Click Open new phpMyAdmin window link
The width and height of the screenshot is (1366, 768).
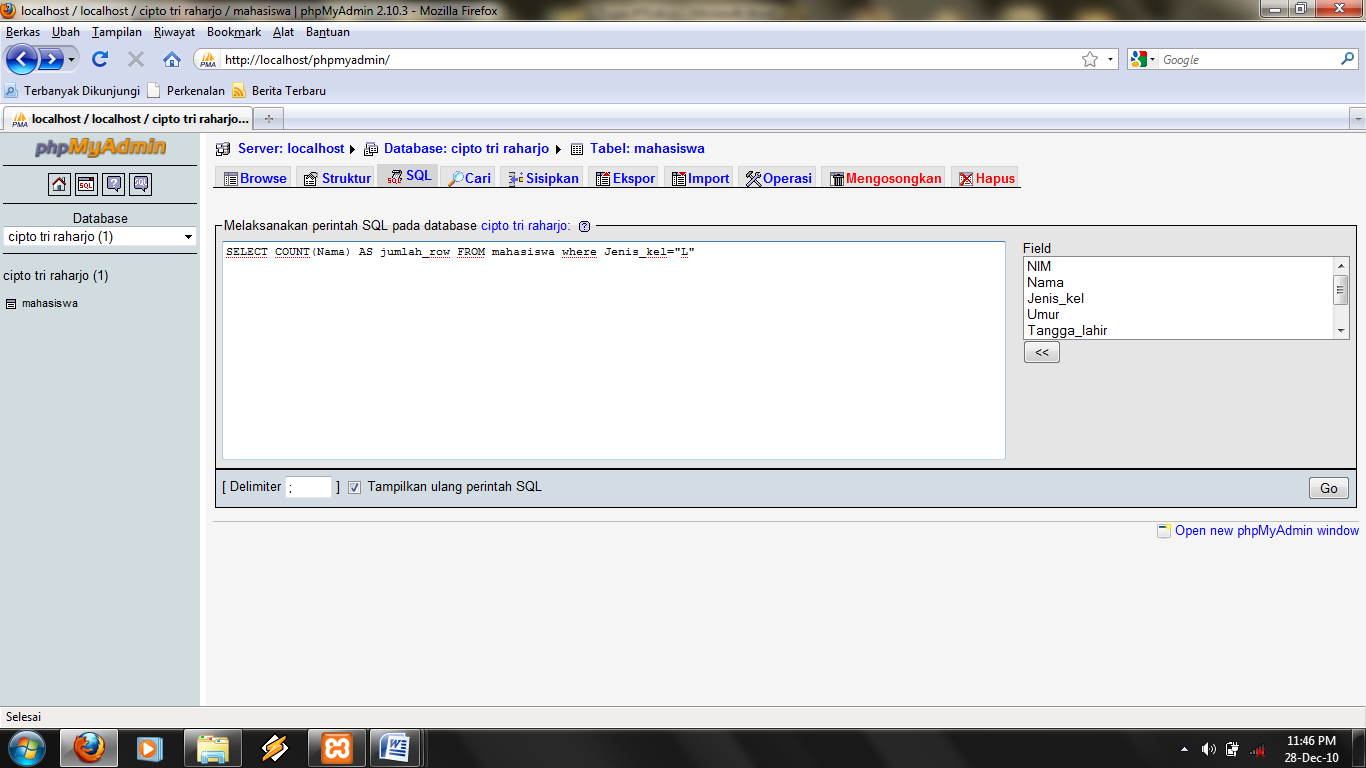(1267, 531)
